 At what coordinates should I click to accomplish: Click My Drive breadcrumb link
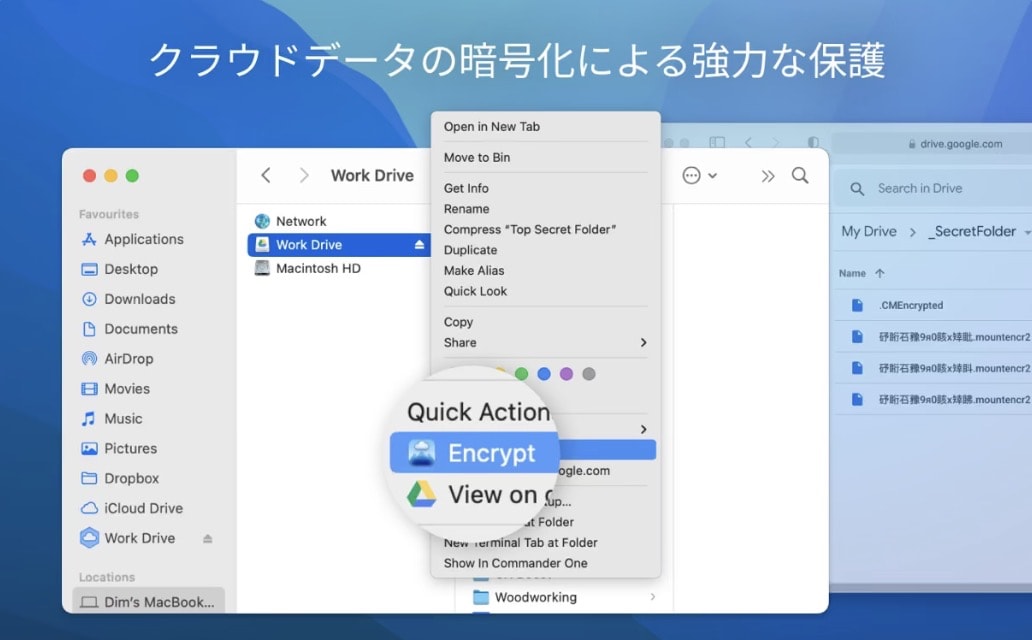point(868,231)
